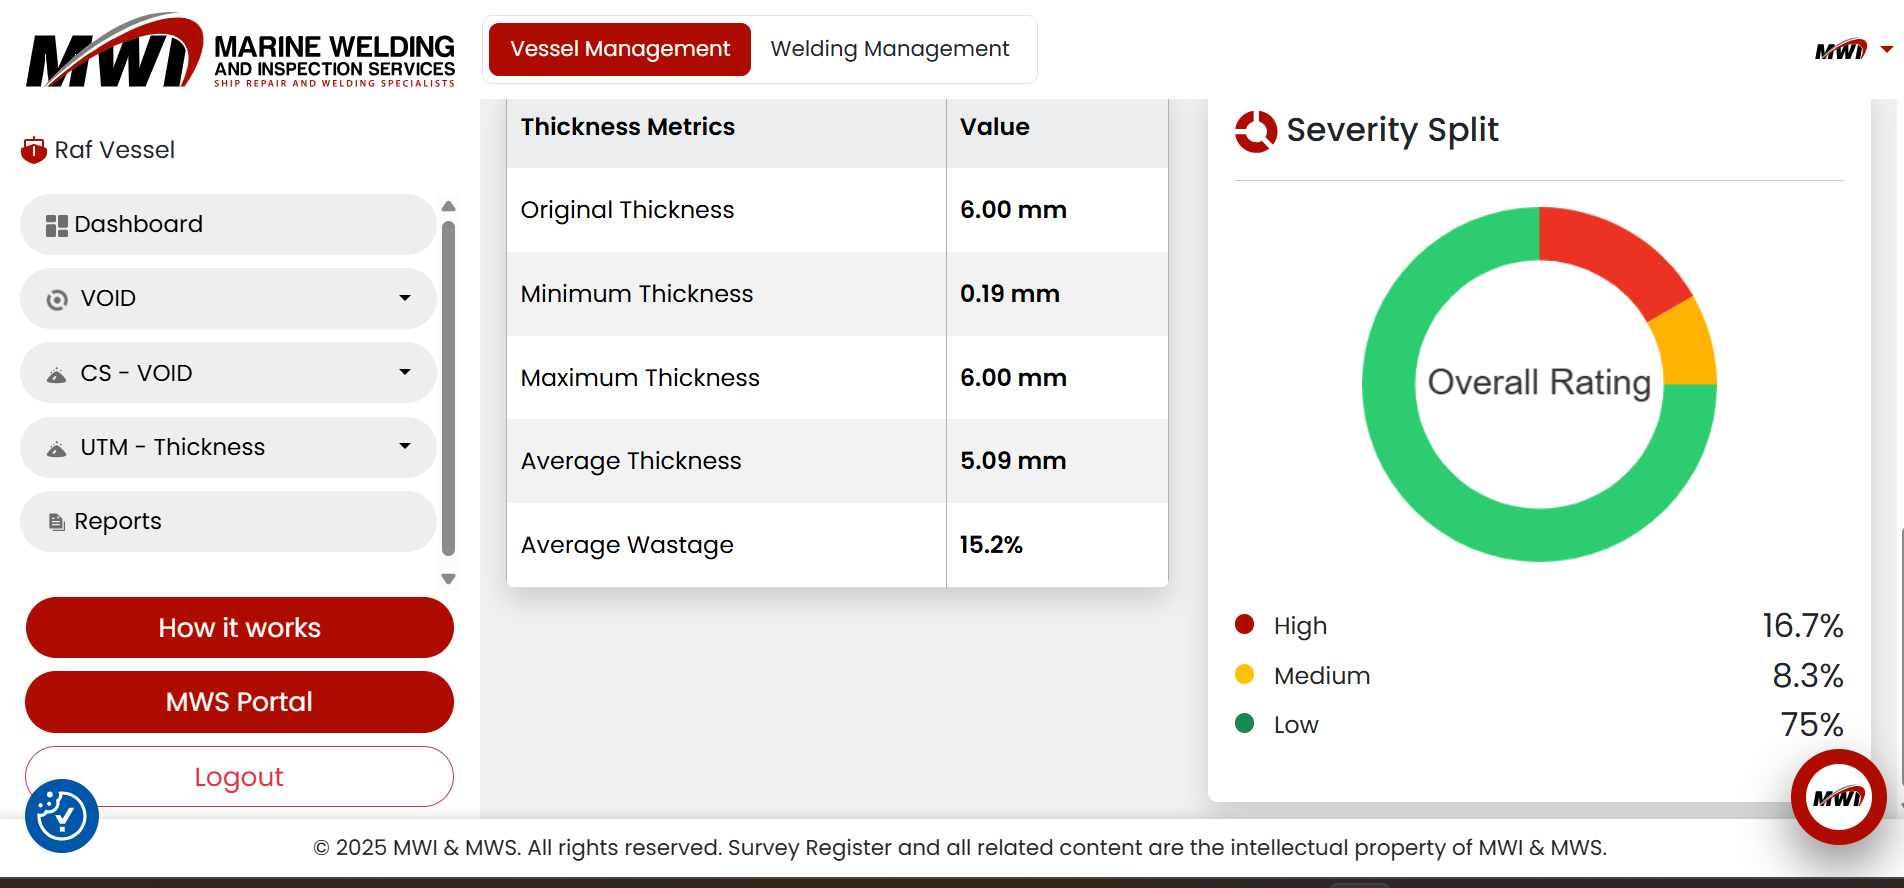Click the MWI Marine Welding logo
The height and width of the screenshot is (888, 1904).
240,50
